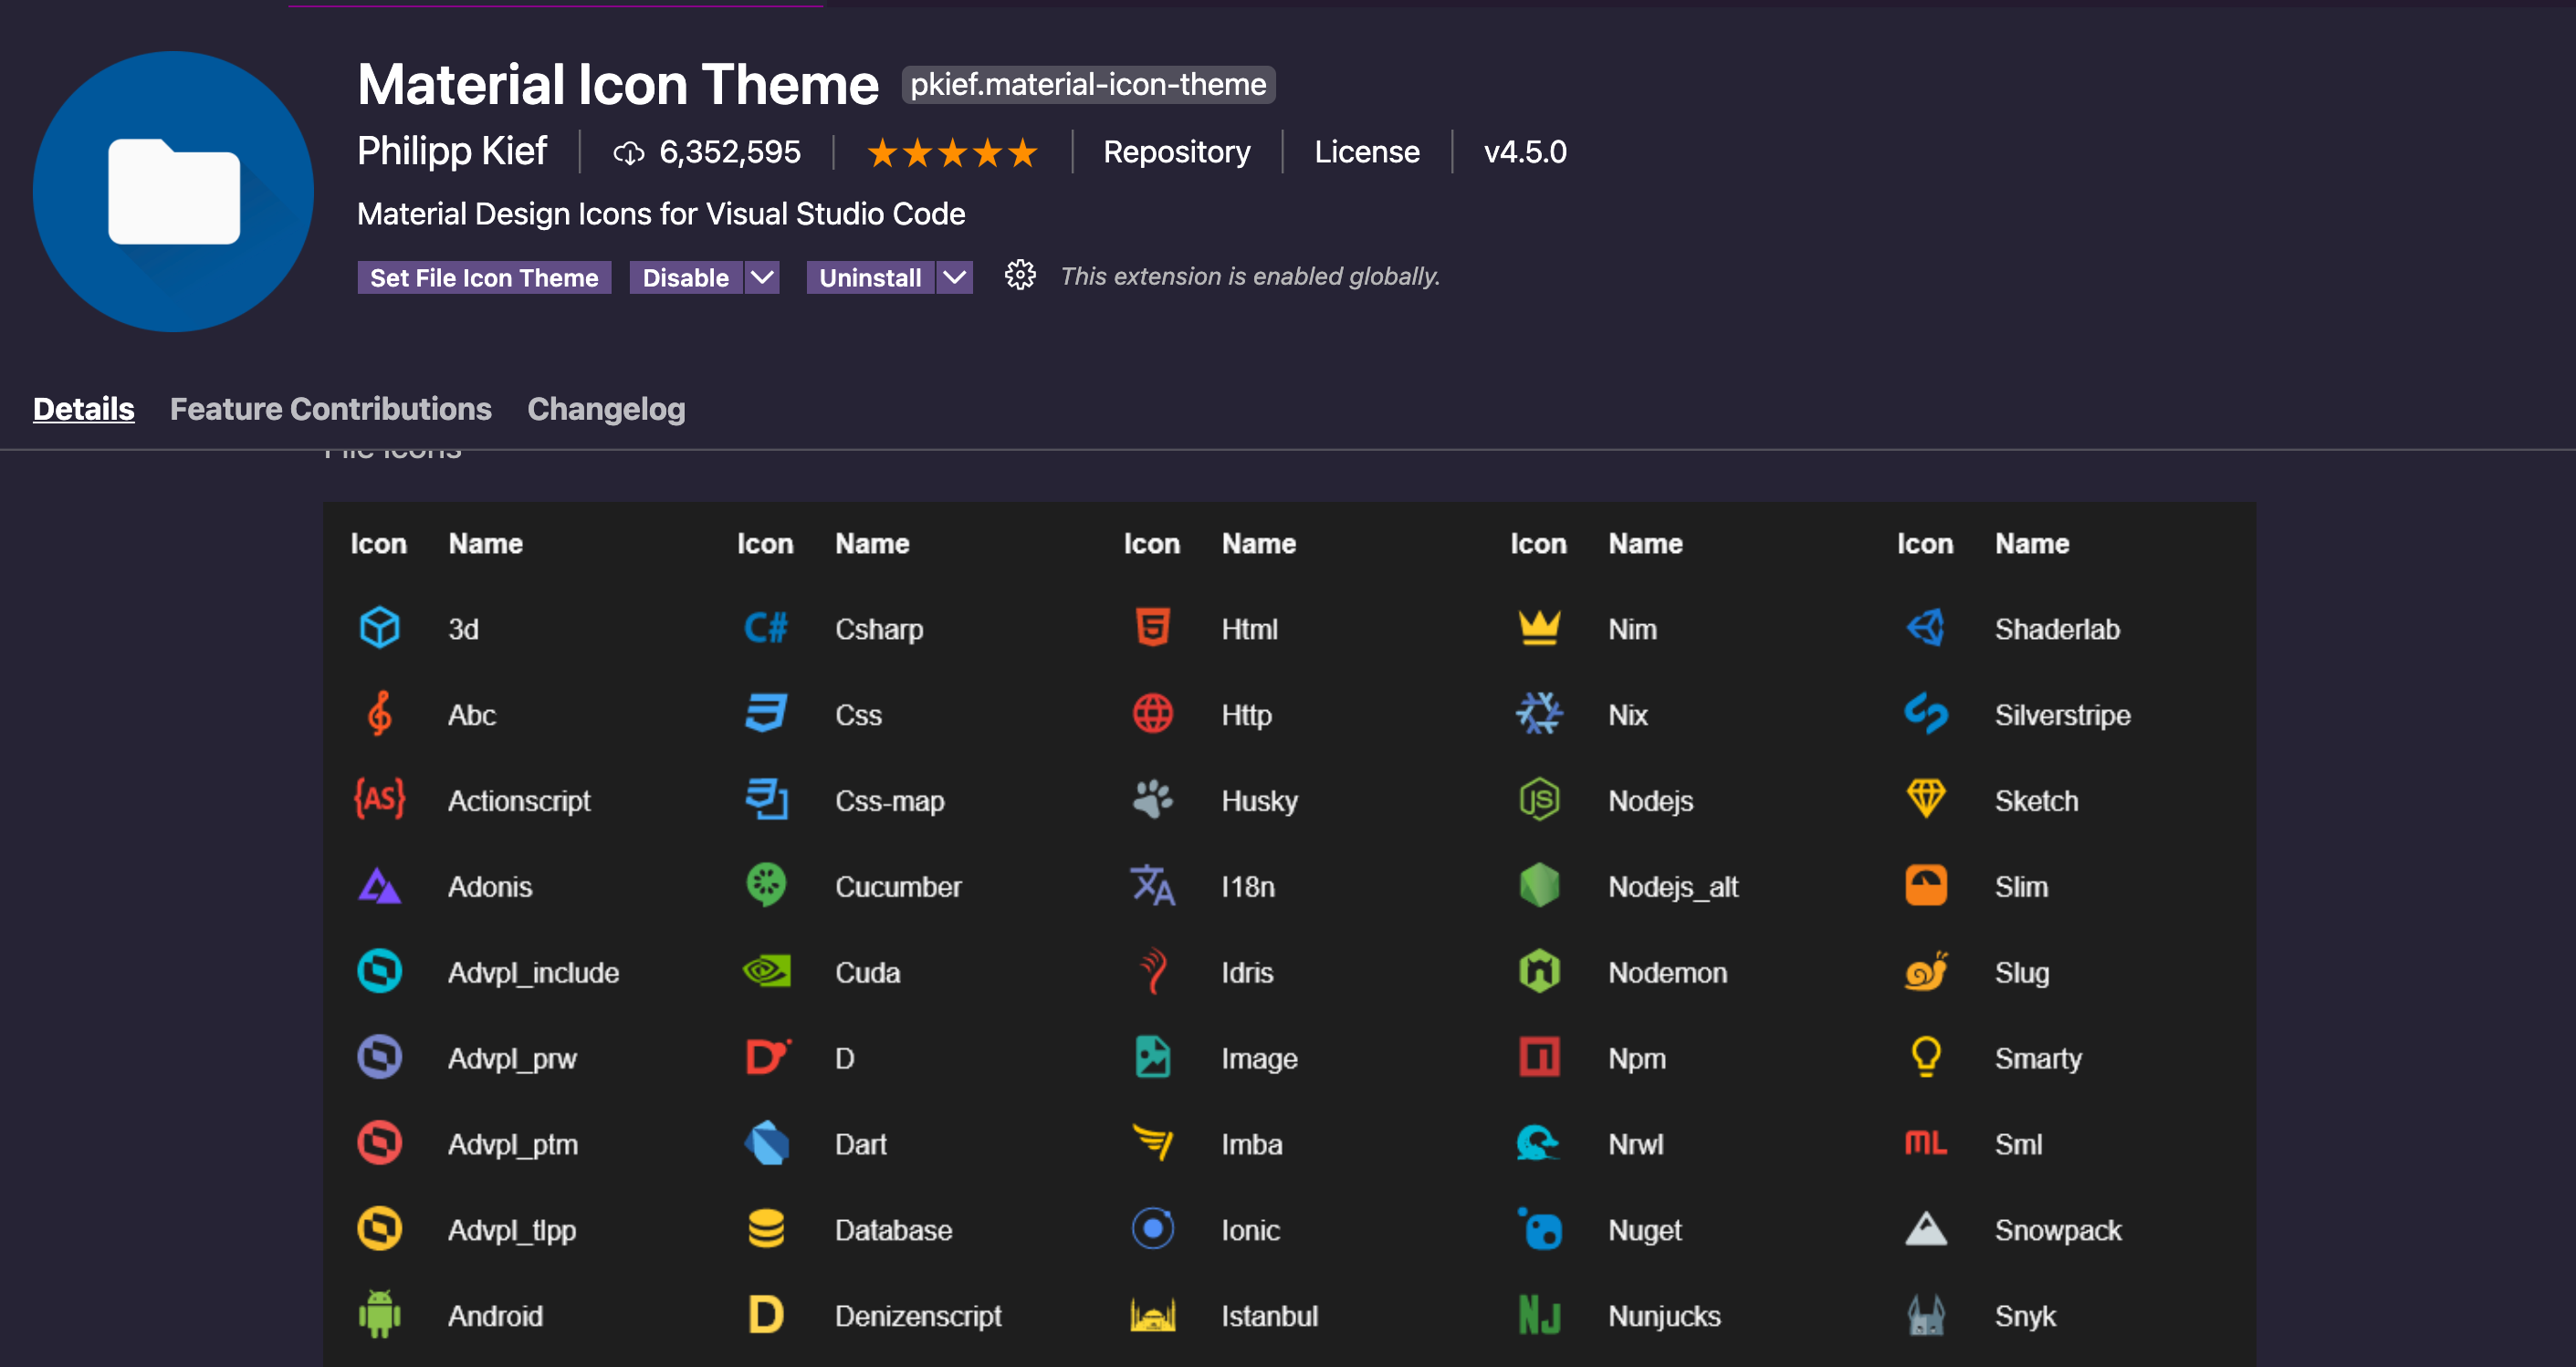Screen dimensions: 2576x1367
Task: Click publisher name Philipp Kief
Action: coord(452,151)
